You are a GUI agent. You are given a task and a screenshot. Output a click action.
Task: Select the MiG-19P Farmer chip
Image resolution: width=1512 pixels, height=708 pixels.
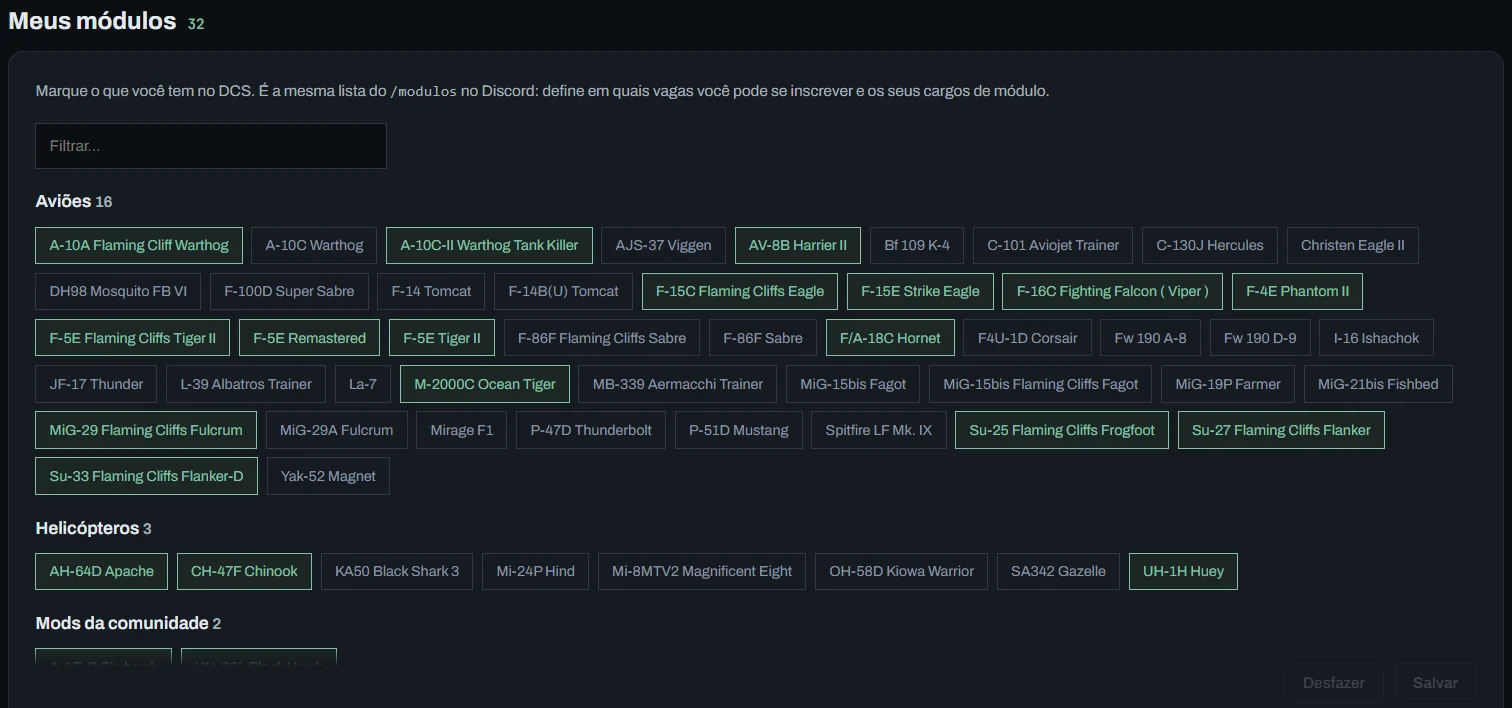1228,384
